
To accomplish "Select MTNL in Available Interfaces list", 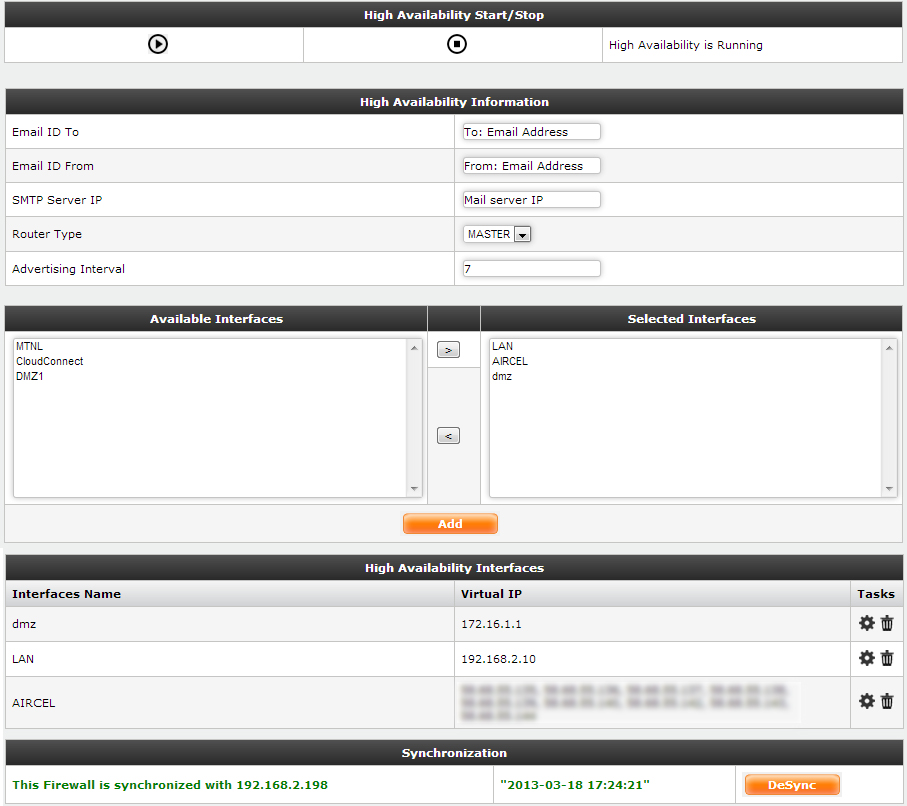I will coord(30,346).
